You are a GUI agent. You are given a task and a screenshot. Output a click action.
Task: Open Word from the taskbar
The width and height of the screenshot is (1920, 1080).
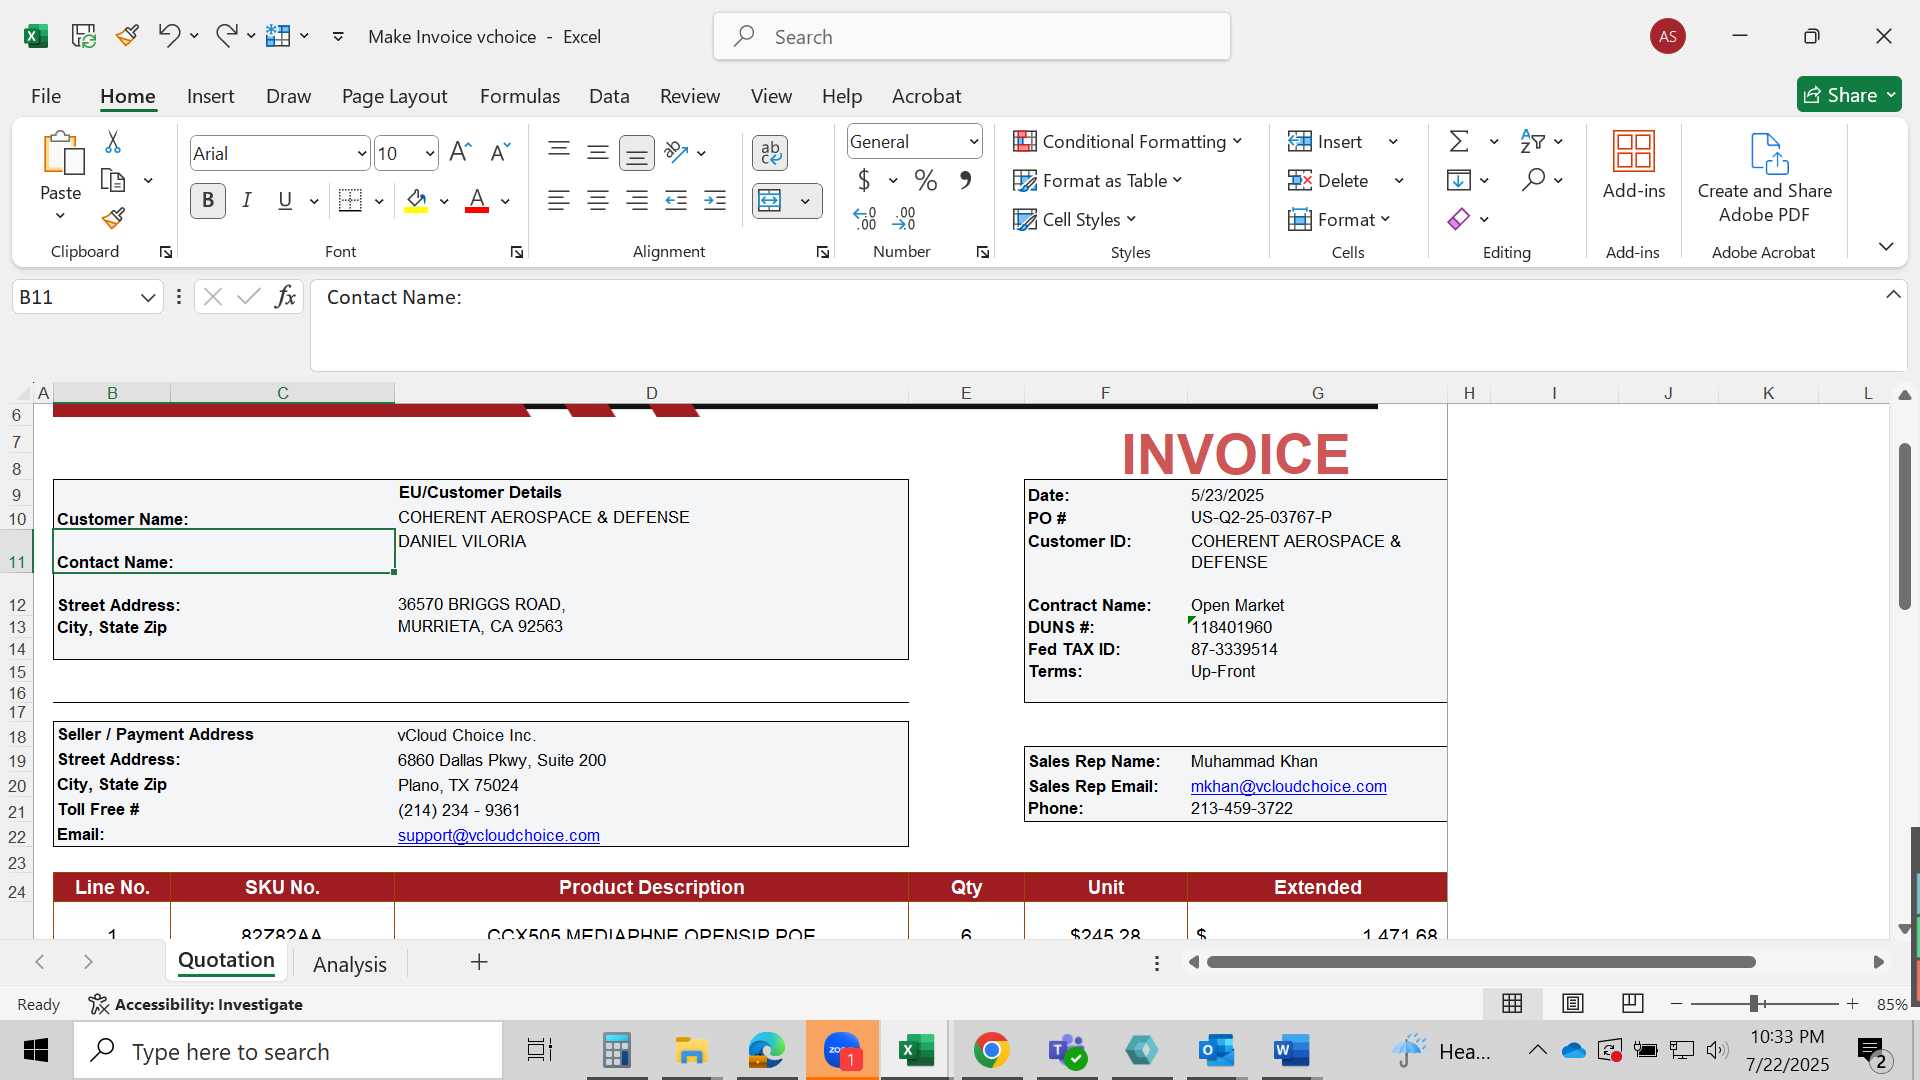point(1291,1051)
